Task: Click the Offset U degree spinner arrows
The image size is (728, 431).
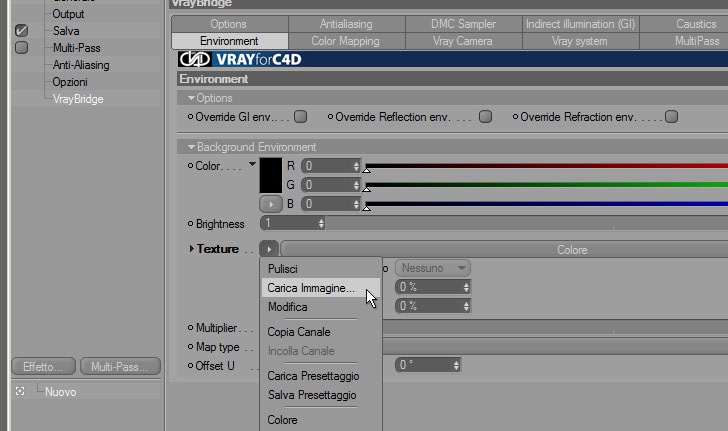Action: click(x=456, y=365)
